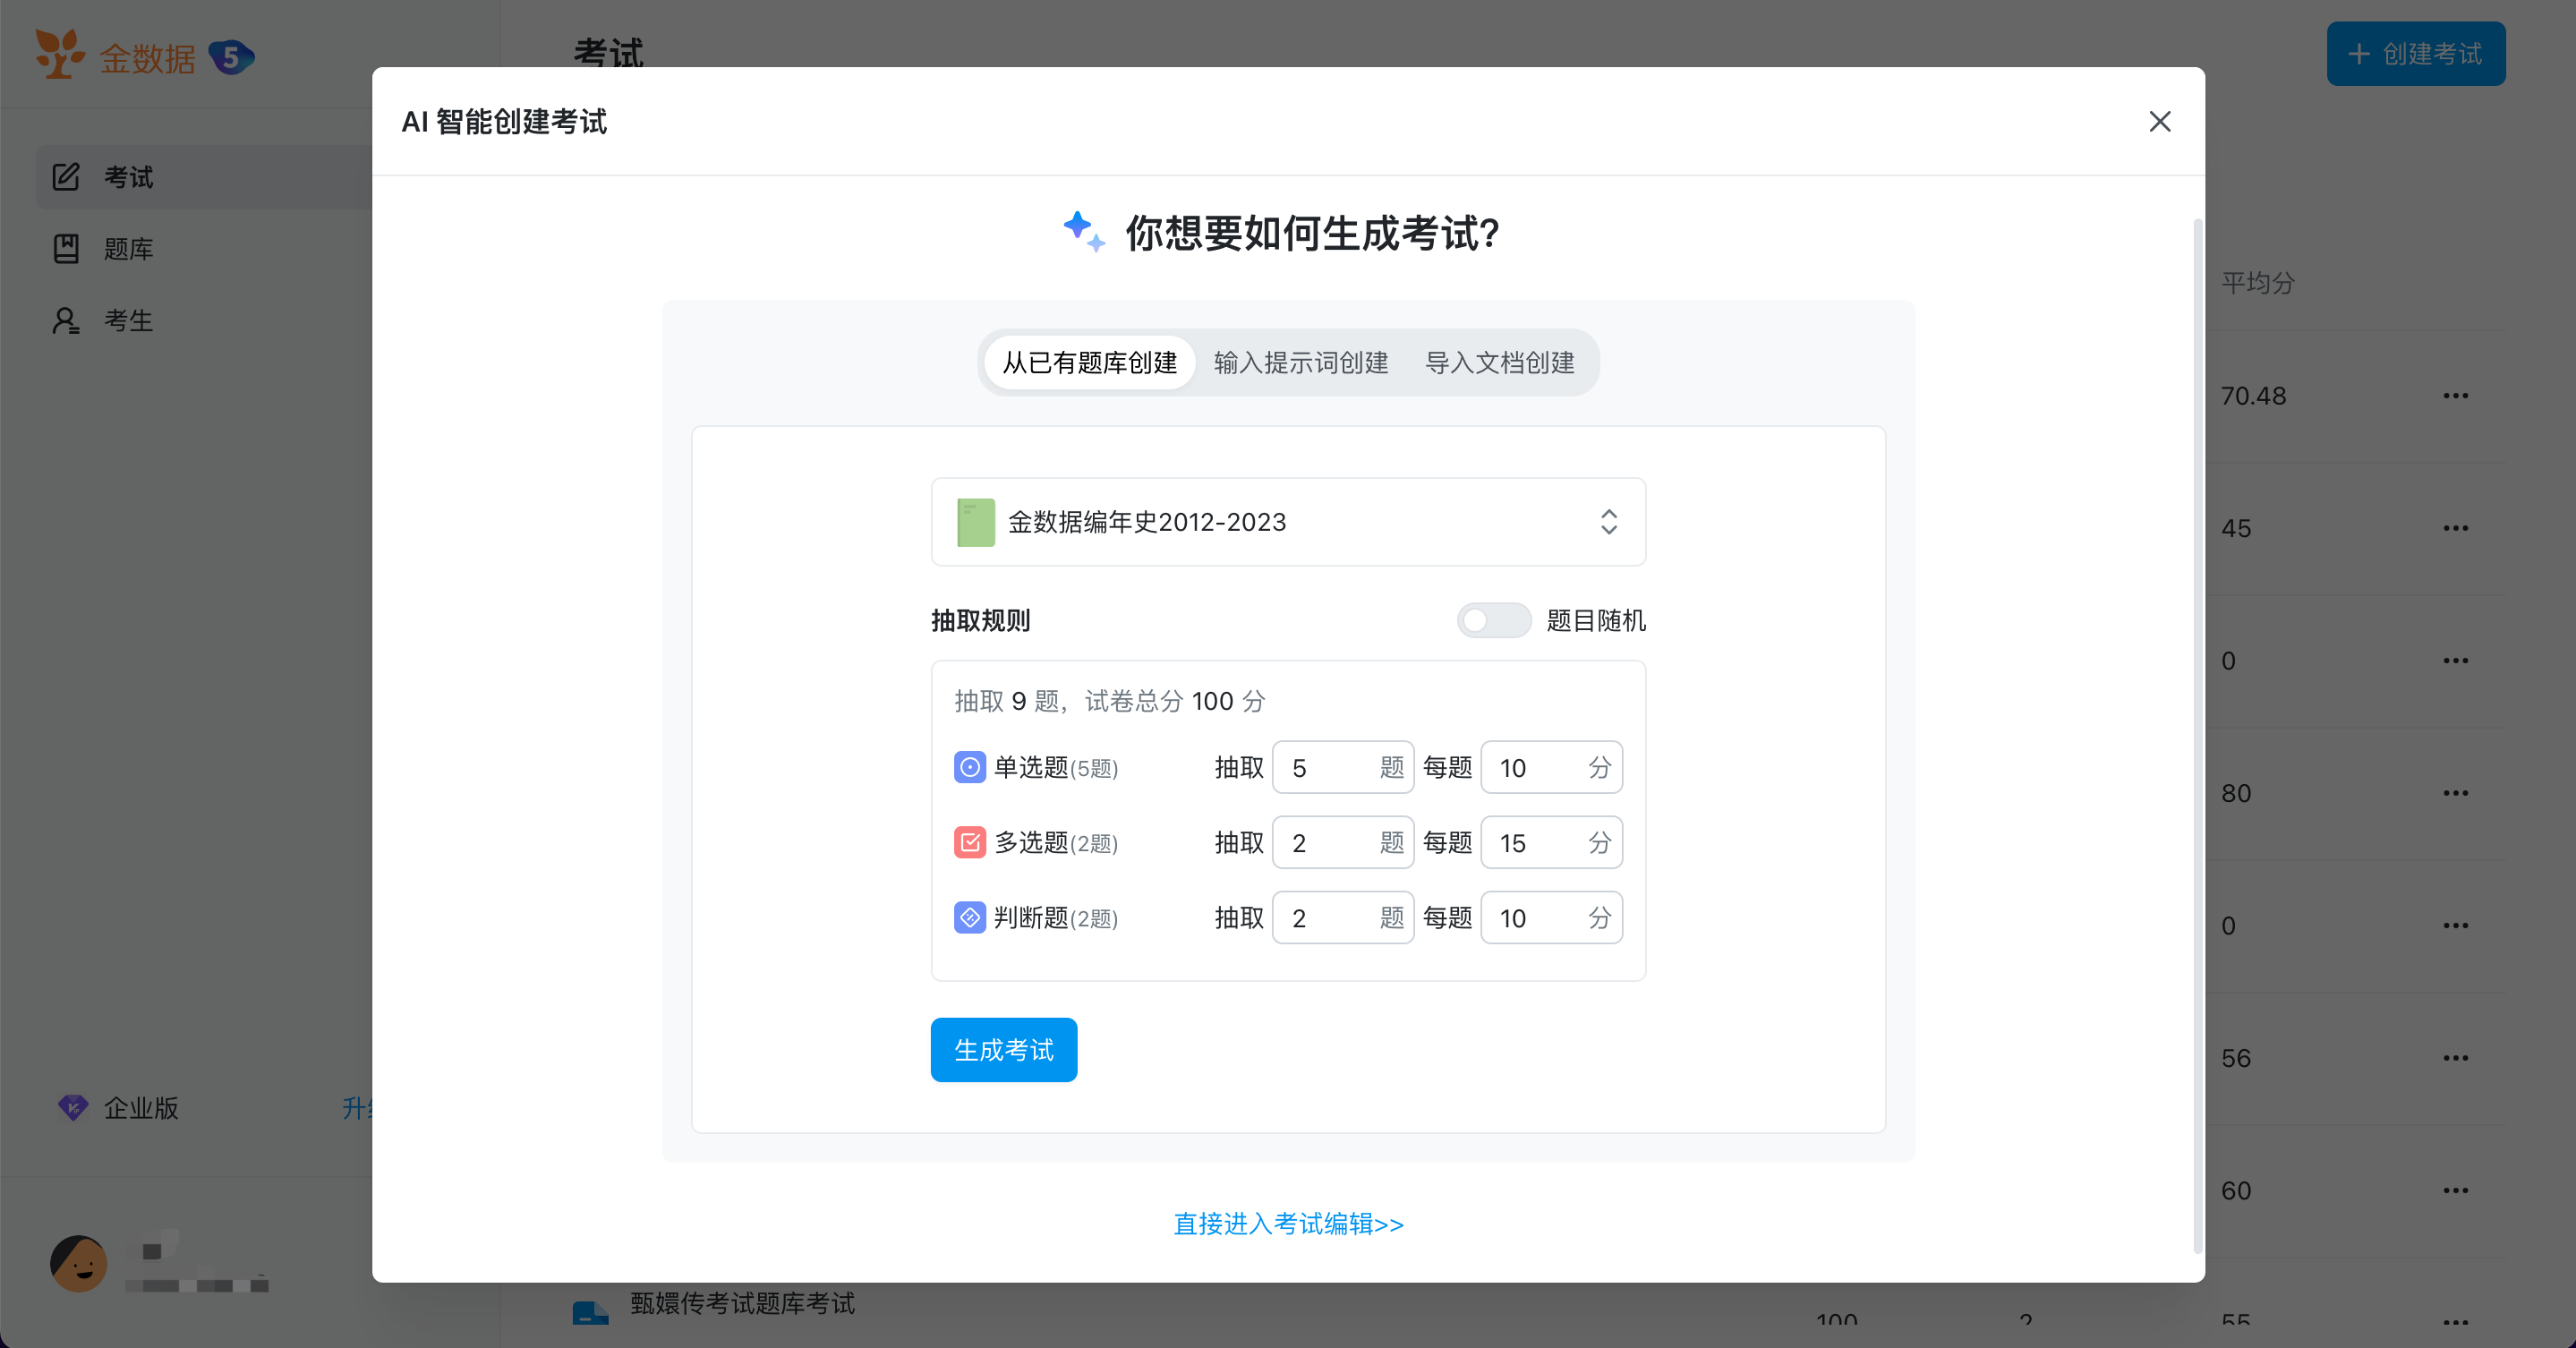Open 直接进入考试编辑 link
2576x1348 pixels.
(1287, 1224)
